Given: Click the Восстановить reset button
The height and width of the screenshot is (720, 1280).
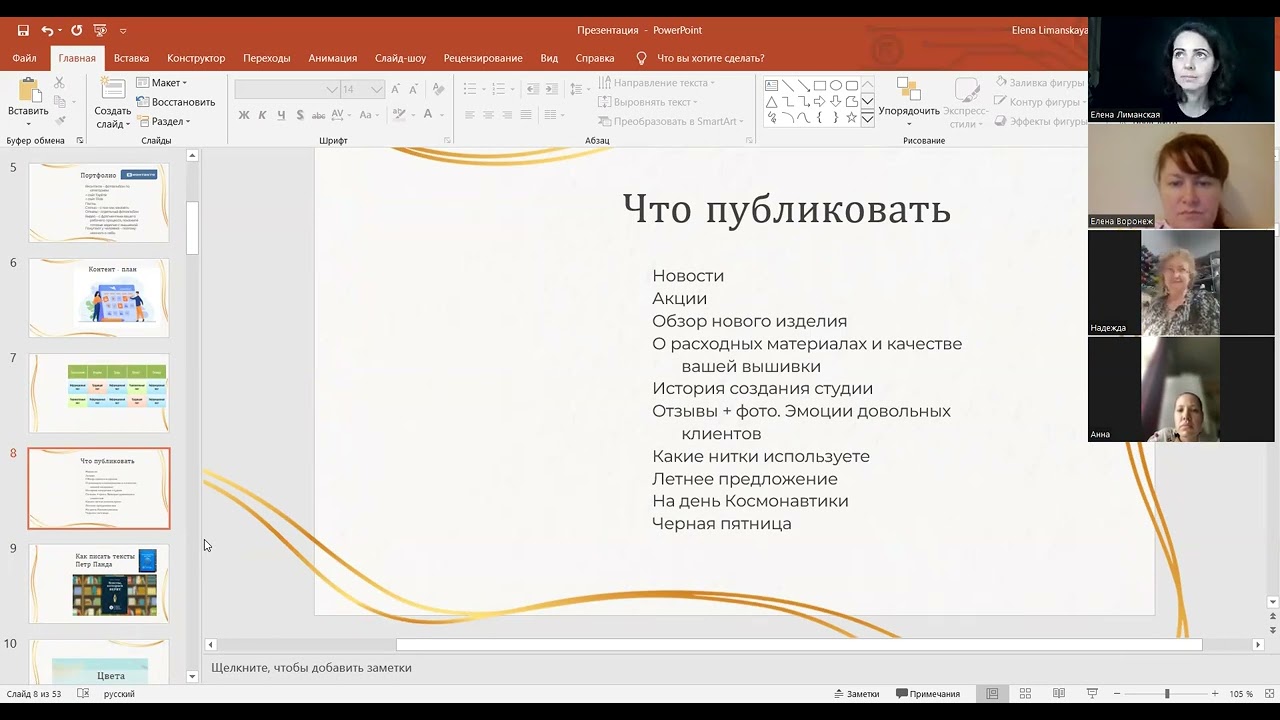Looking at the screenshot, I should coord(176,102).
